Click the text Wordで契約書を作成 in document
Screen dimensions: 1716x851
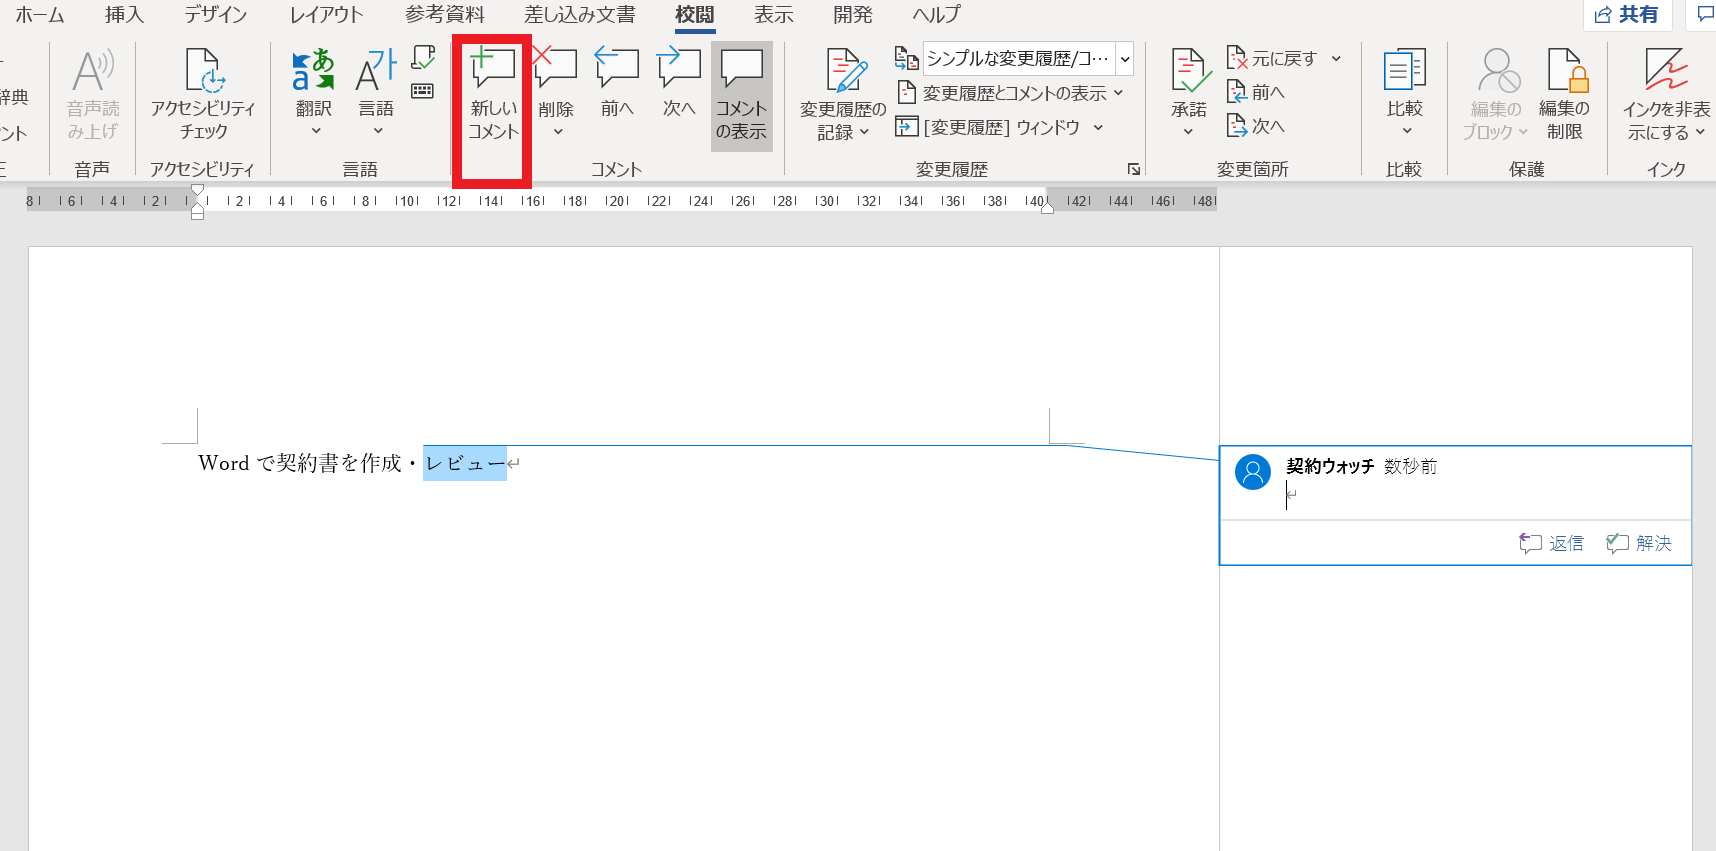(300, 463)
